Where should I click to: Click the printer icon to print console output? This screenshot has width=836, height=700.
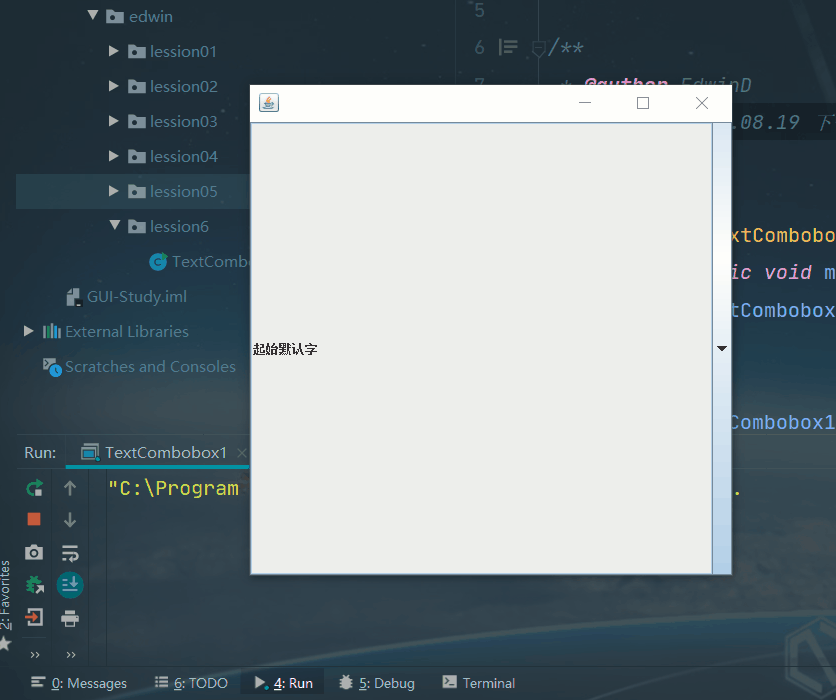tap(70, 618)
